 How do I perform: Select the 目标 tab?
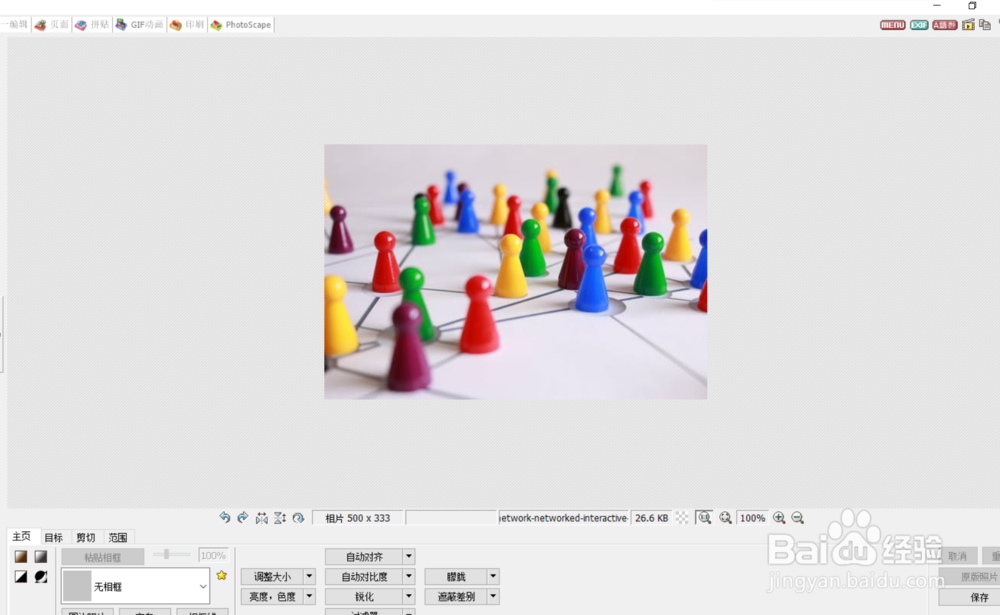54,537
